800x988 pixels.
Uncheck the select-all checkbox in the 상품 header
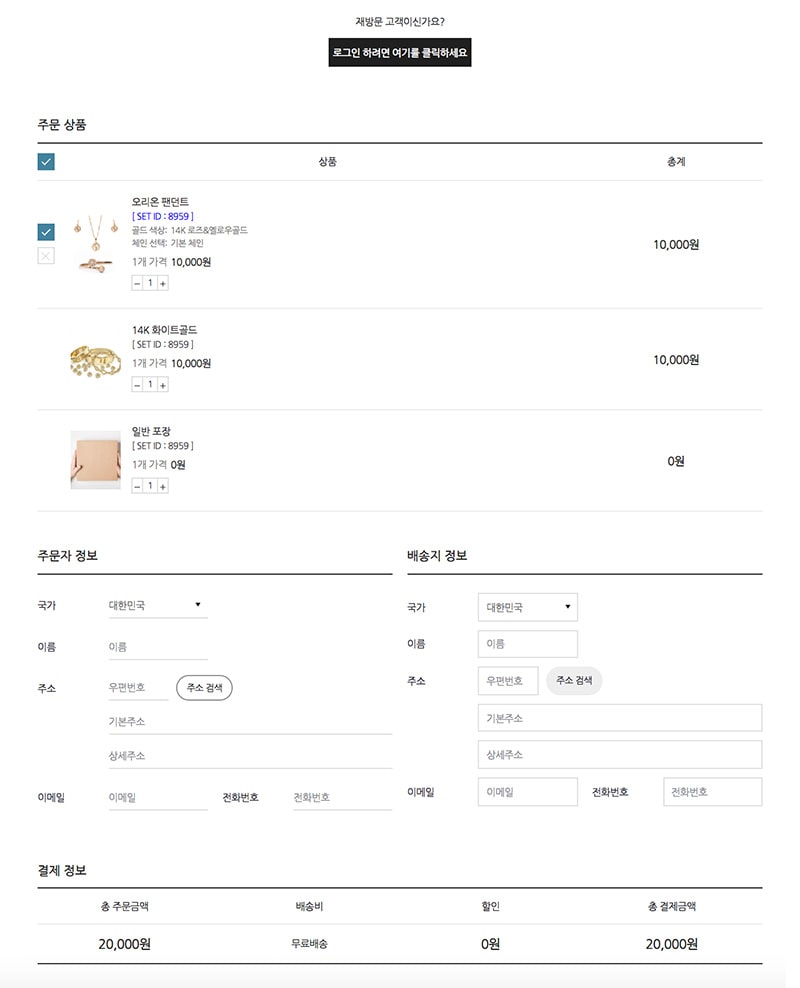45,160
